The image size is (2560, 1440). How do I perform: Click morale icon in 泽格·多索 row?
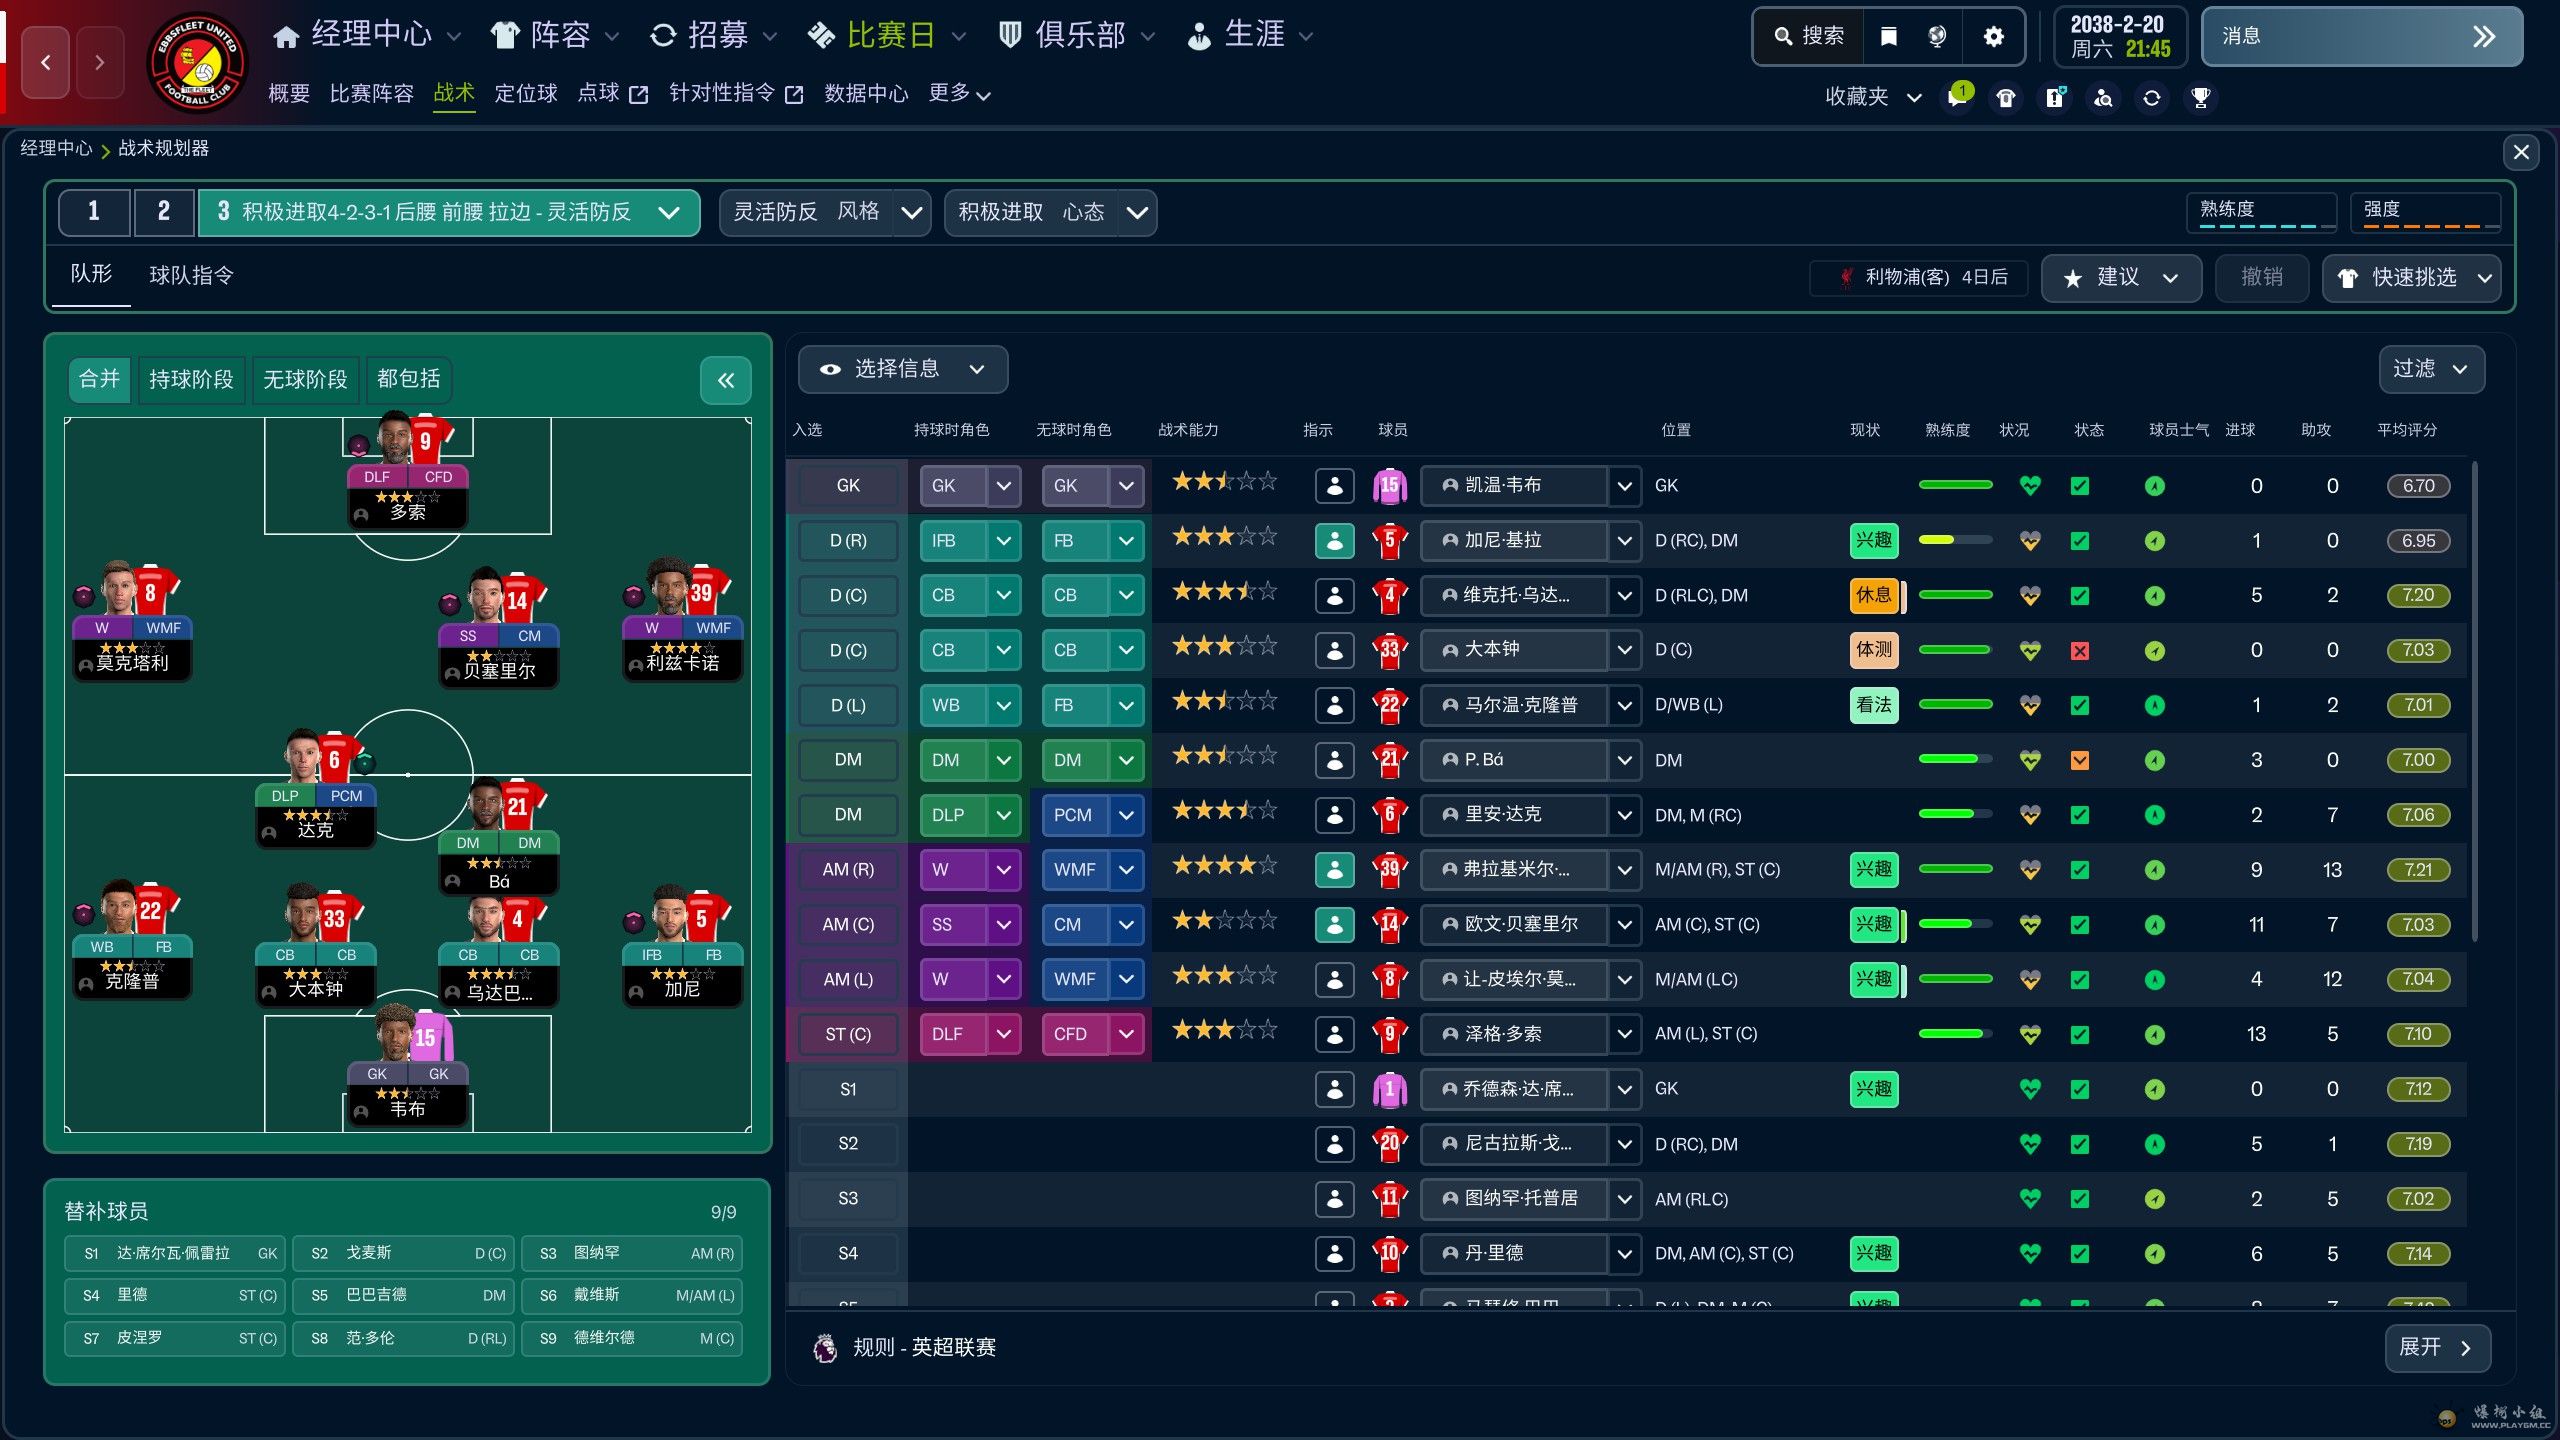pyautogui.click(x=2155, y=1035)
